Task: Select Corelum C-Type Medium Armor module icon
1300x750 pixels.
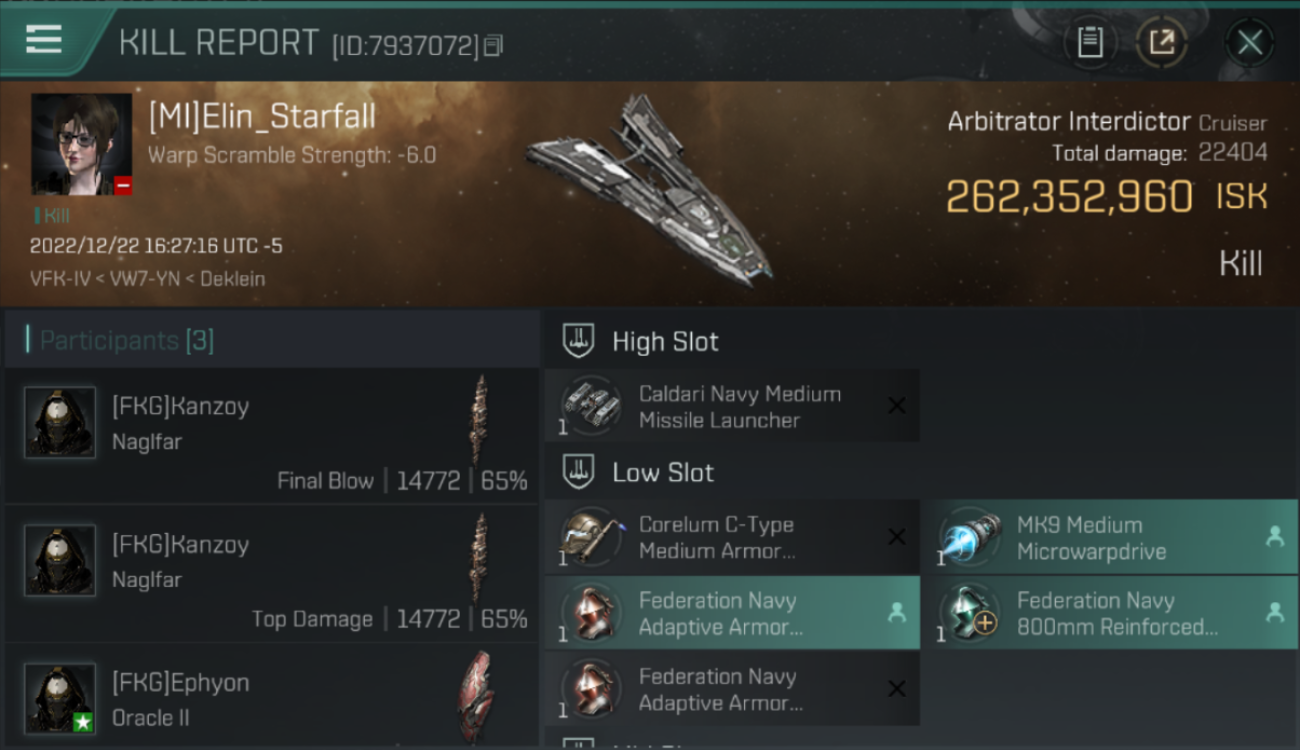Action: pos(590,537)
